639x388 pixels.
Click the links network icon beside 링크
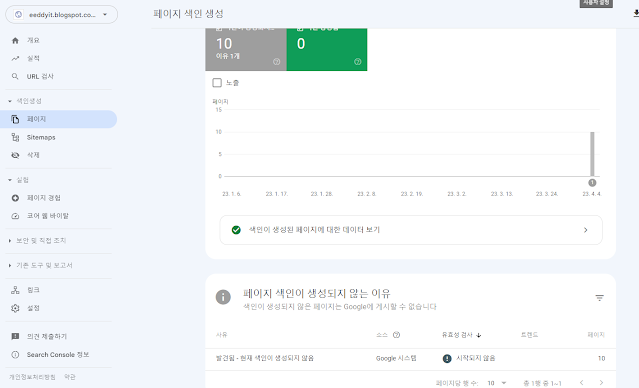click(x=15, y=290)
